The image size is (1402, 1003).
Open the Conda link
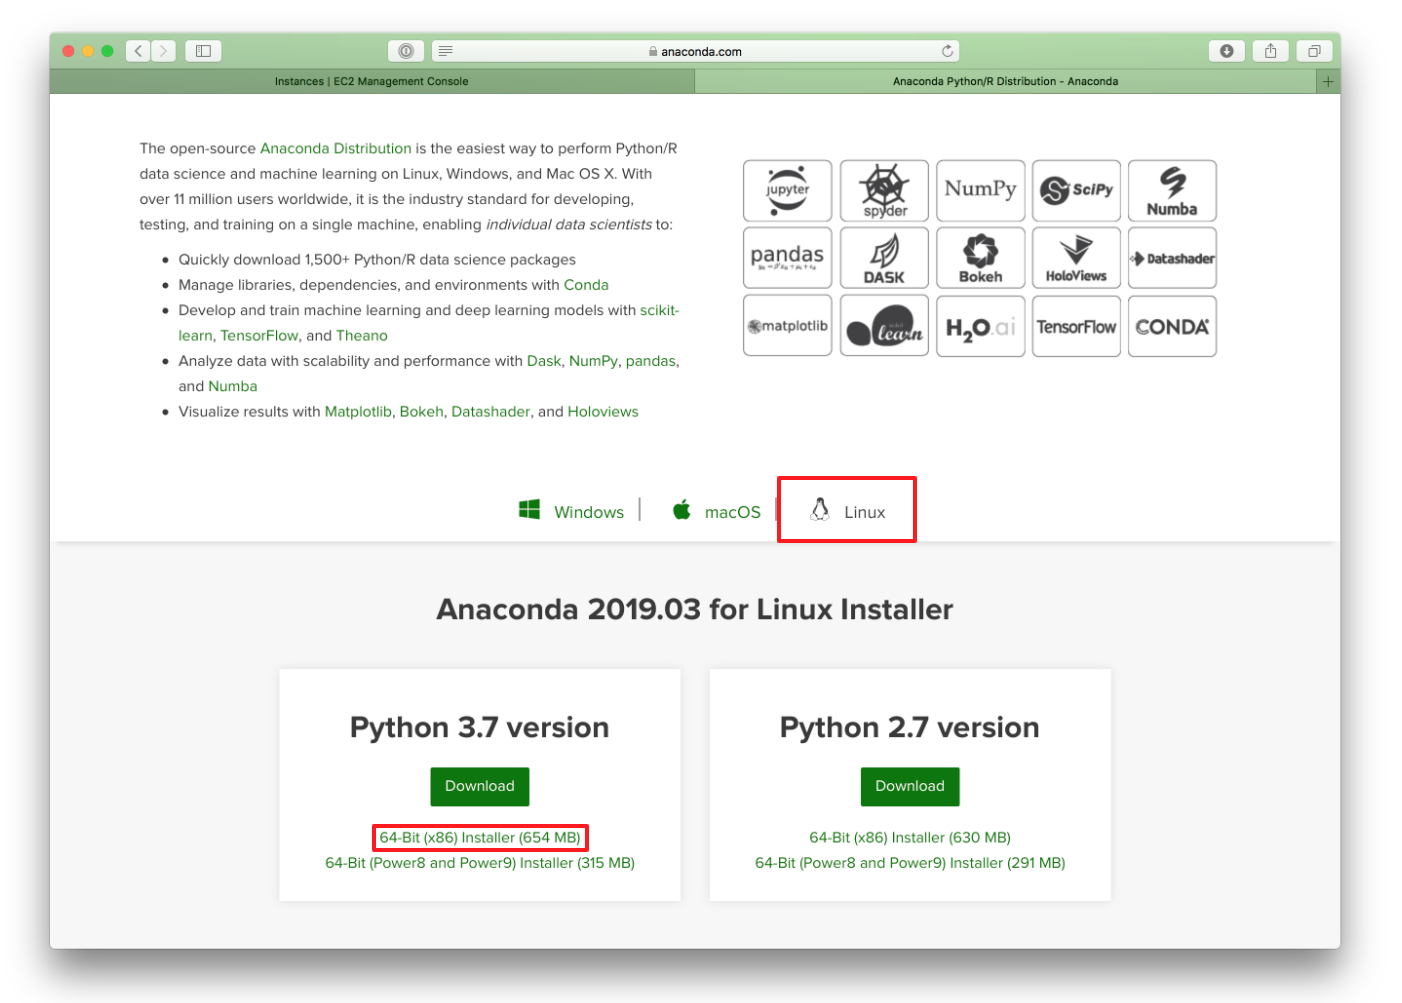[586, 285]
